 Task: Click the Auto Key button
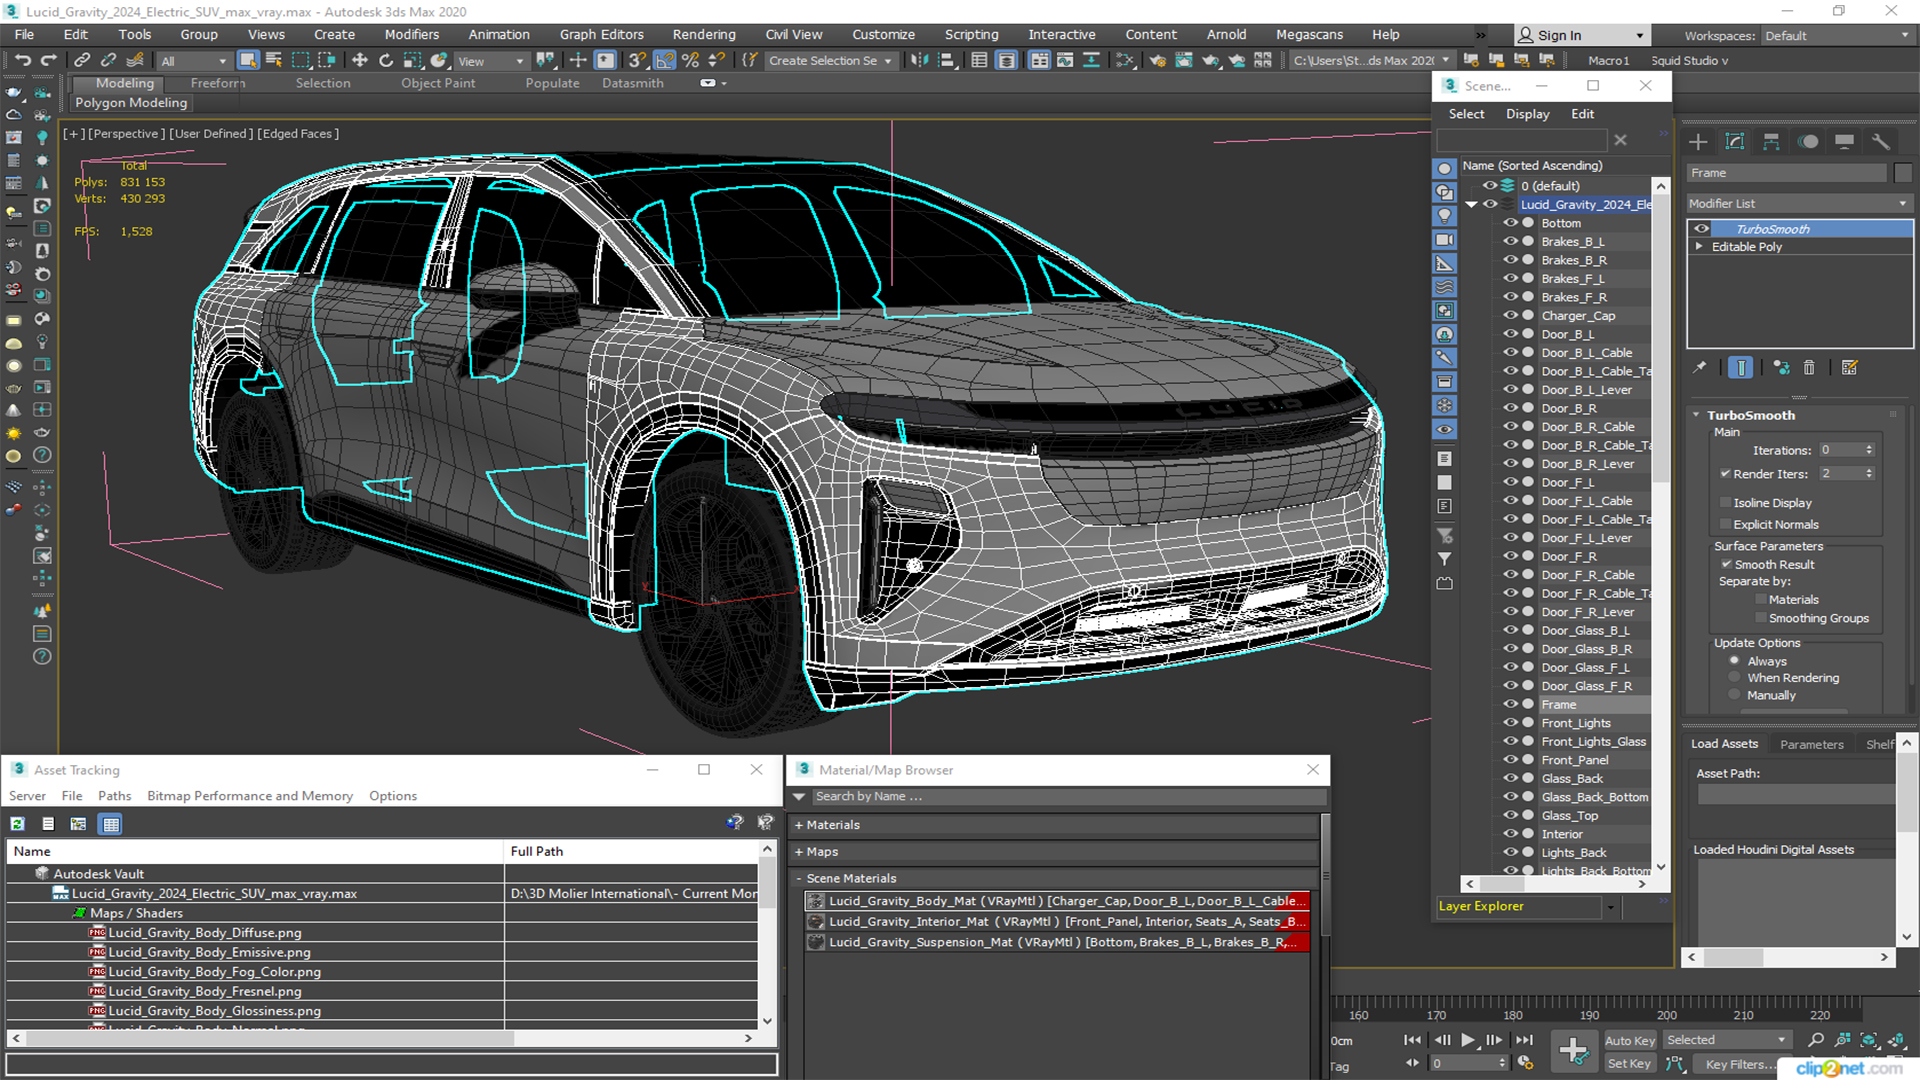coord(1629,1041)
